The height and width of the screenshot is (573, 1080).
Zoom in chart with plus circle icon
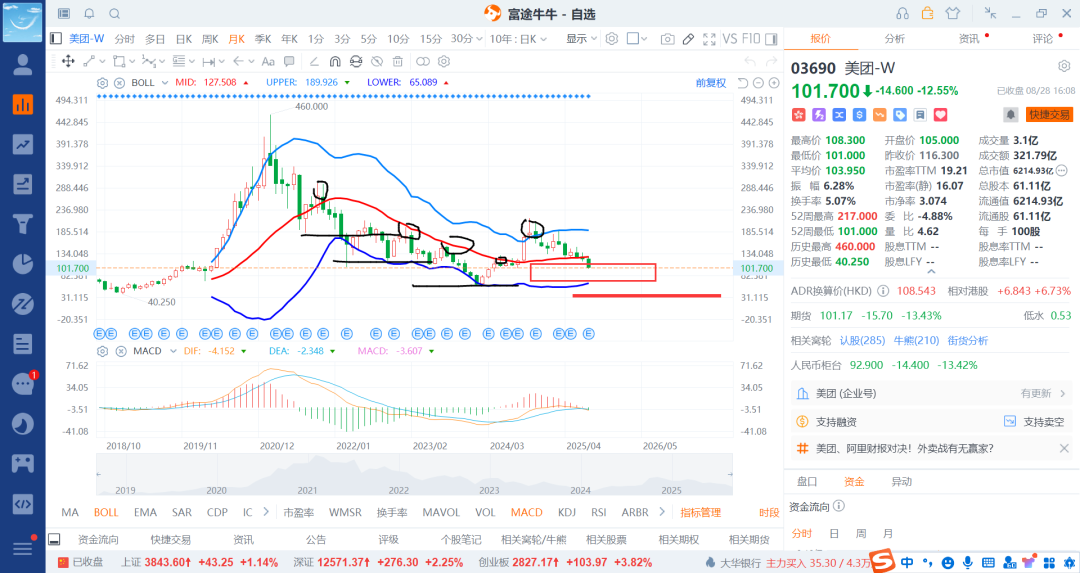click(x=774, y=83)
